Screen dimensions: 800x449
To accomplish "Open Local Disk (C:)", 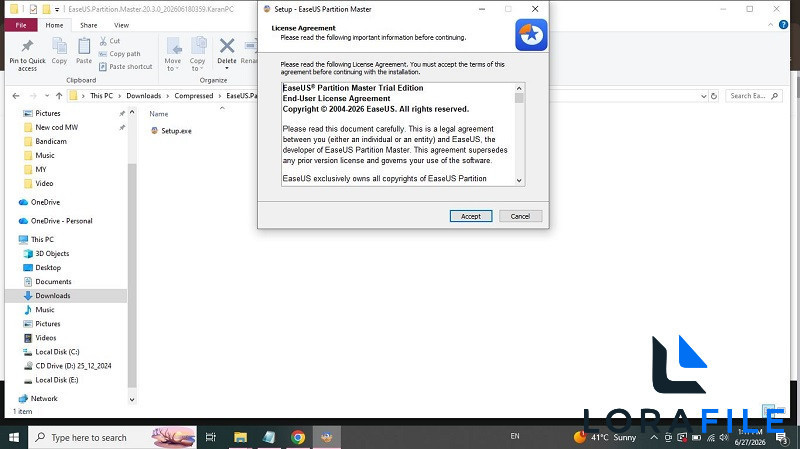I will [x=57, y=352].
